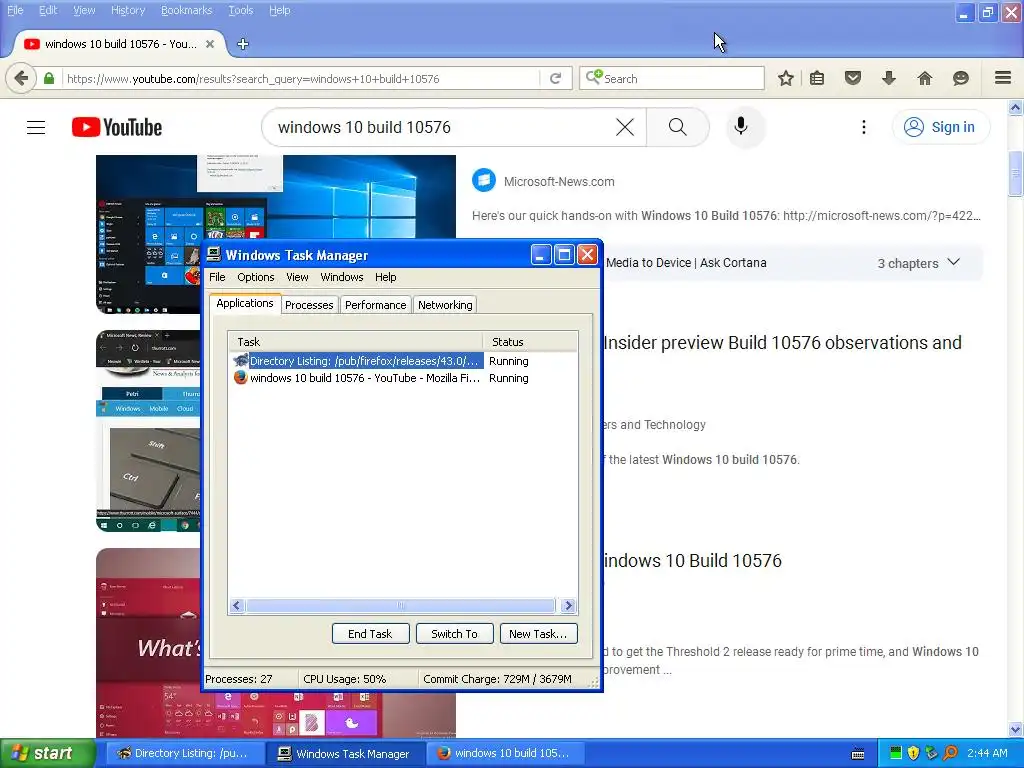Close the YouTube browser tab
Screen dimensions: 1024x768
point(210,44)
